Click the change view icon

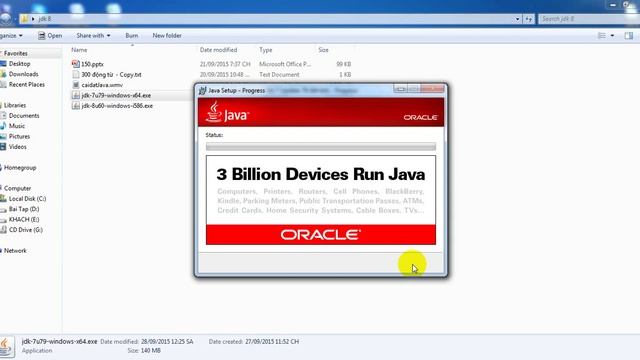602,36
